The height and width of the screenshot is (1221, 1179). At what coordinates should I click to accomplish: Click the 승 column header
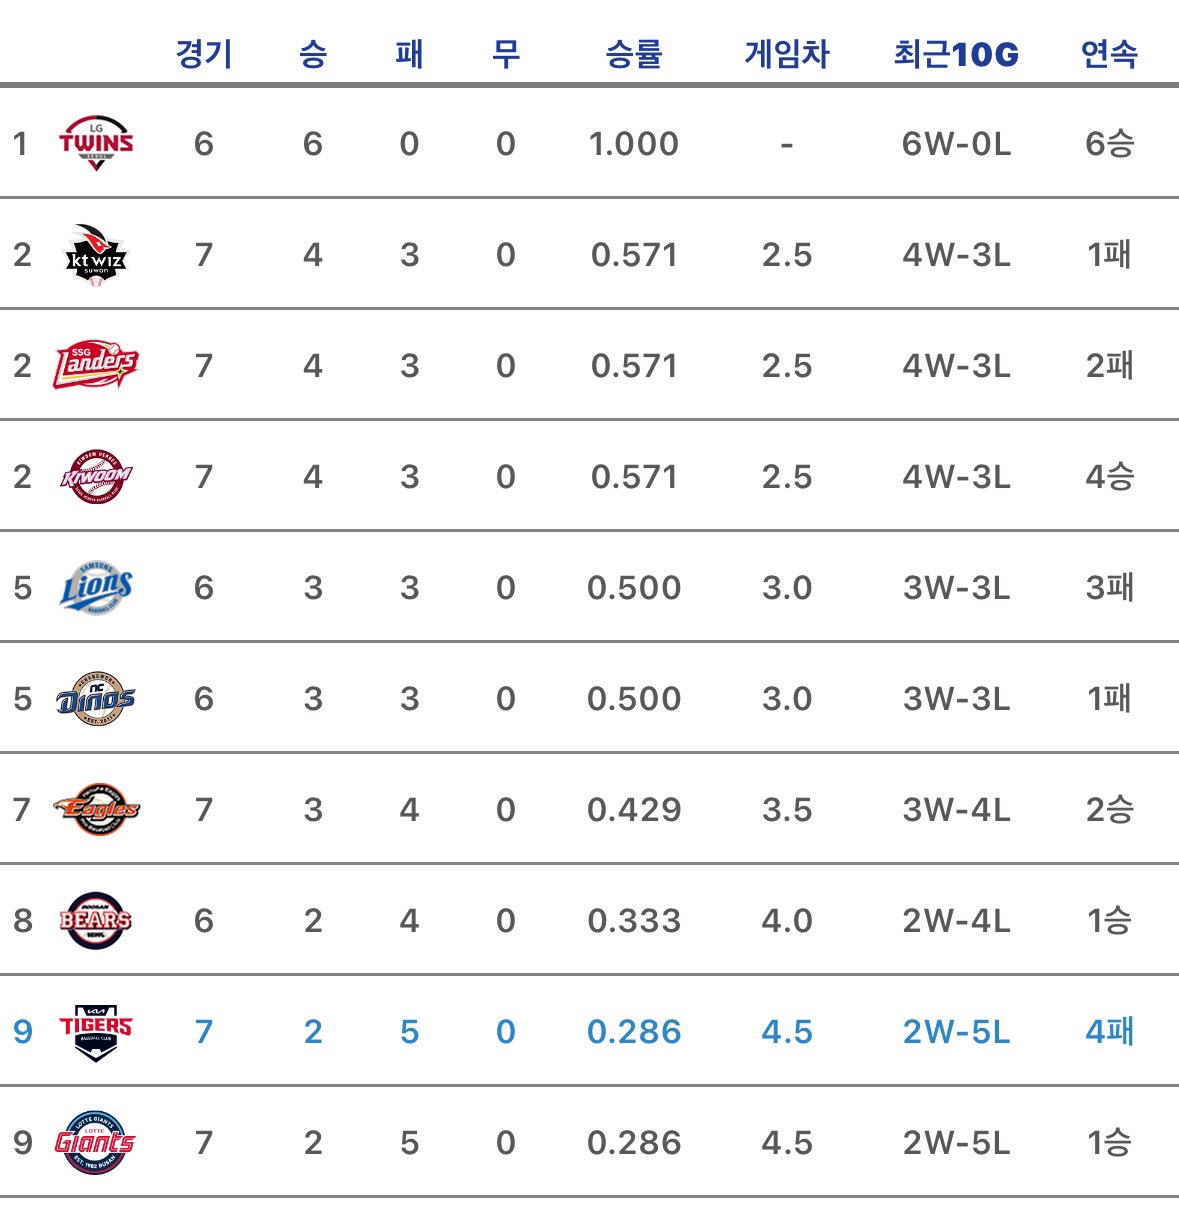[x=313, y=53]
